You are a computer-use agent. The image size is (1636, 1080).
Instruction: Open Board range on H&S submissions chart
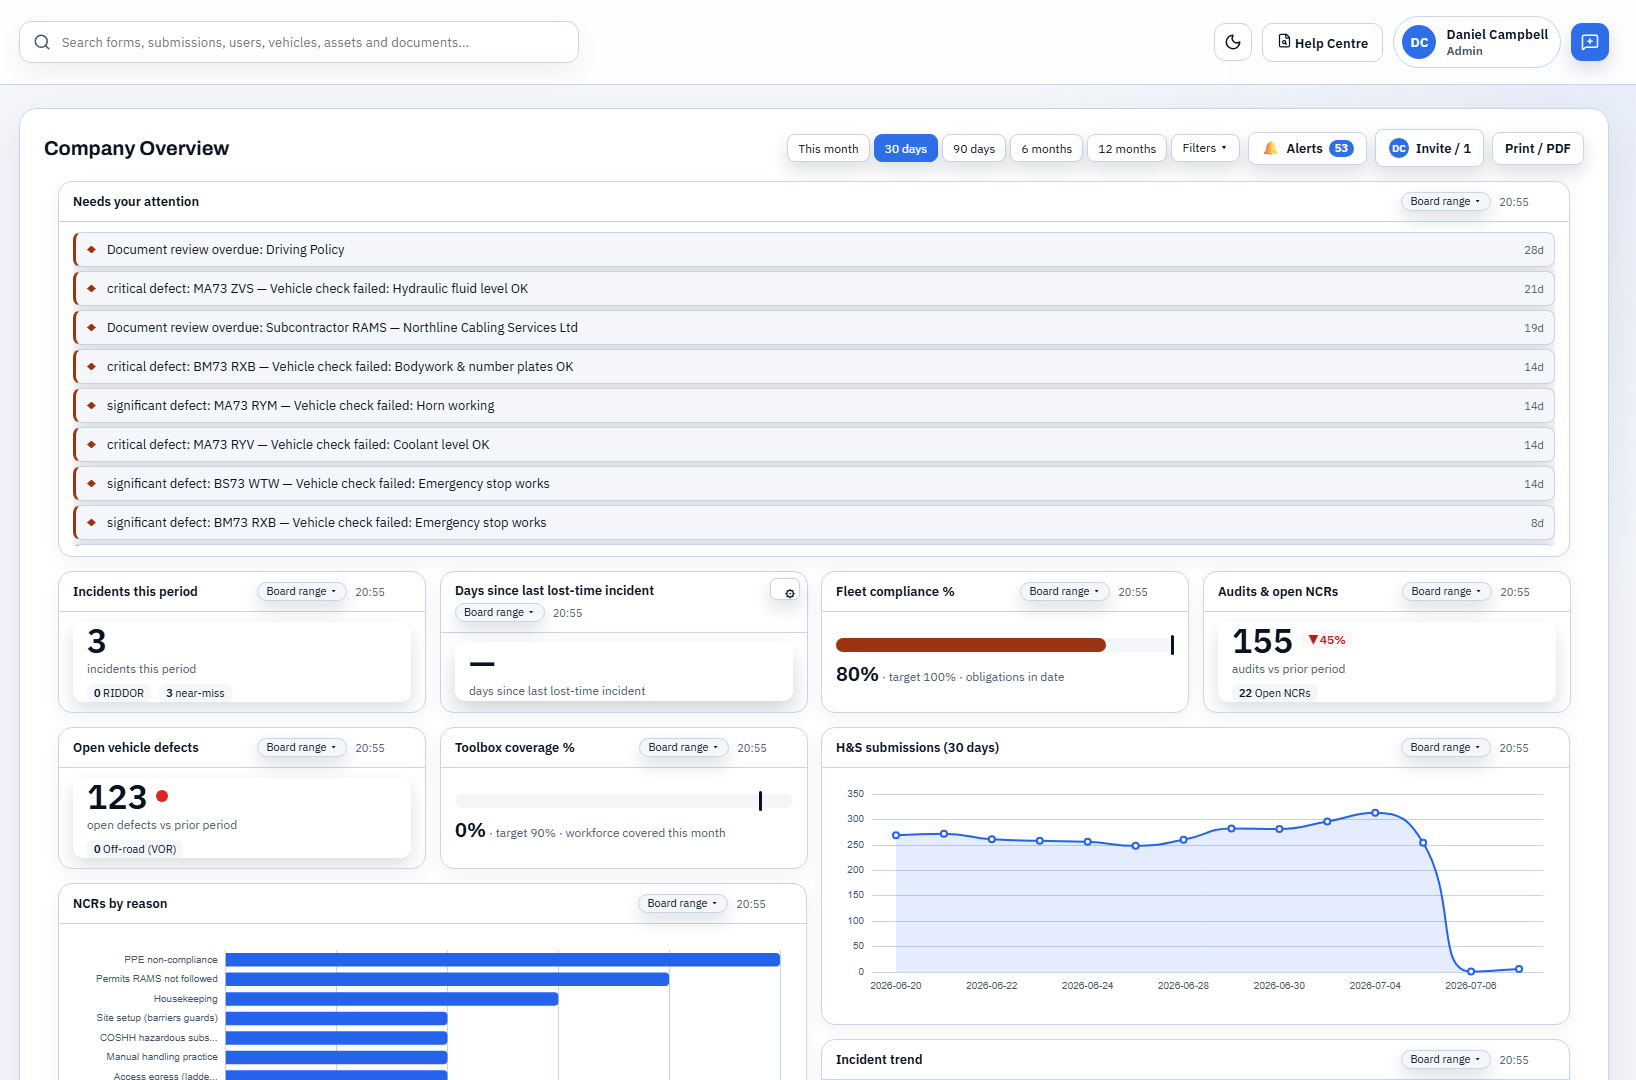(1445, 747)
